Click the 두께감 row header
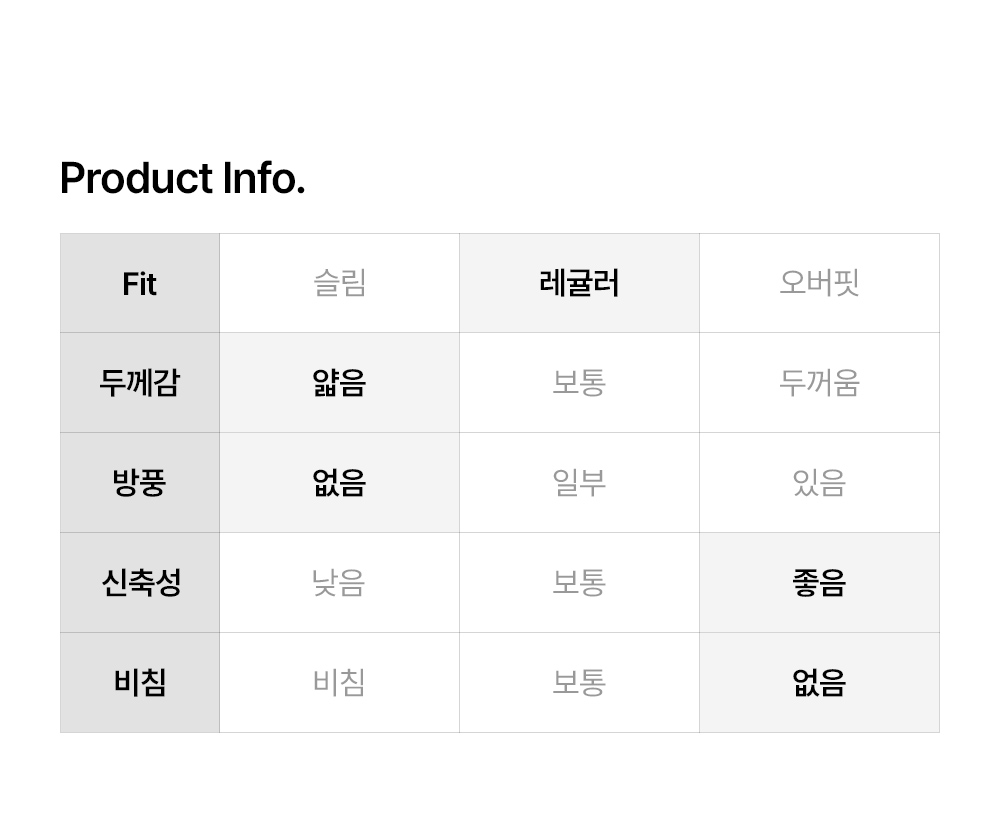Screen dimensions: 1000x833 coord(140,383)
